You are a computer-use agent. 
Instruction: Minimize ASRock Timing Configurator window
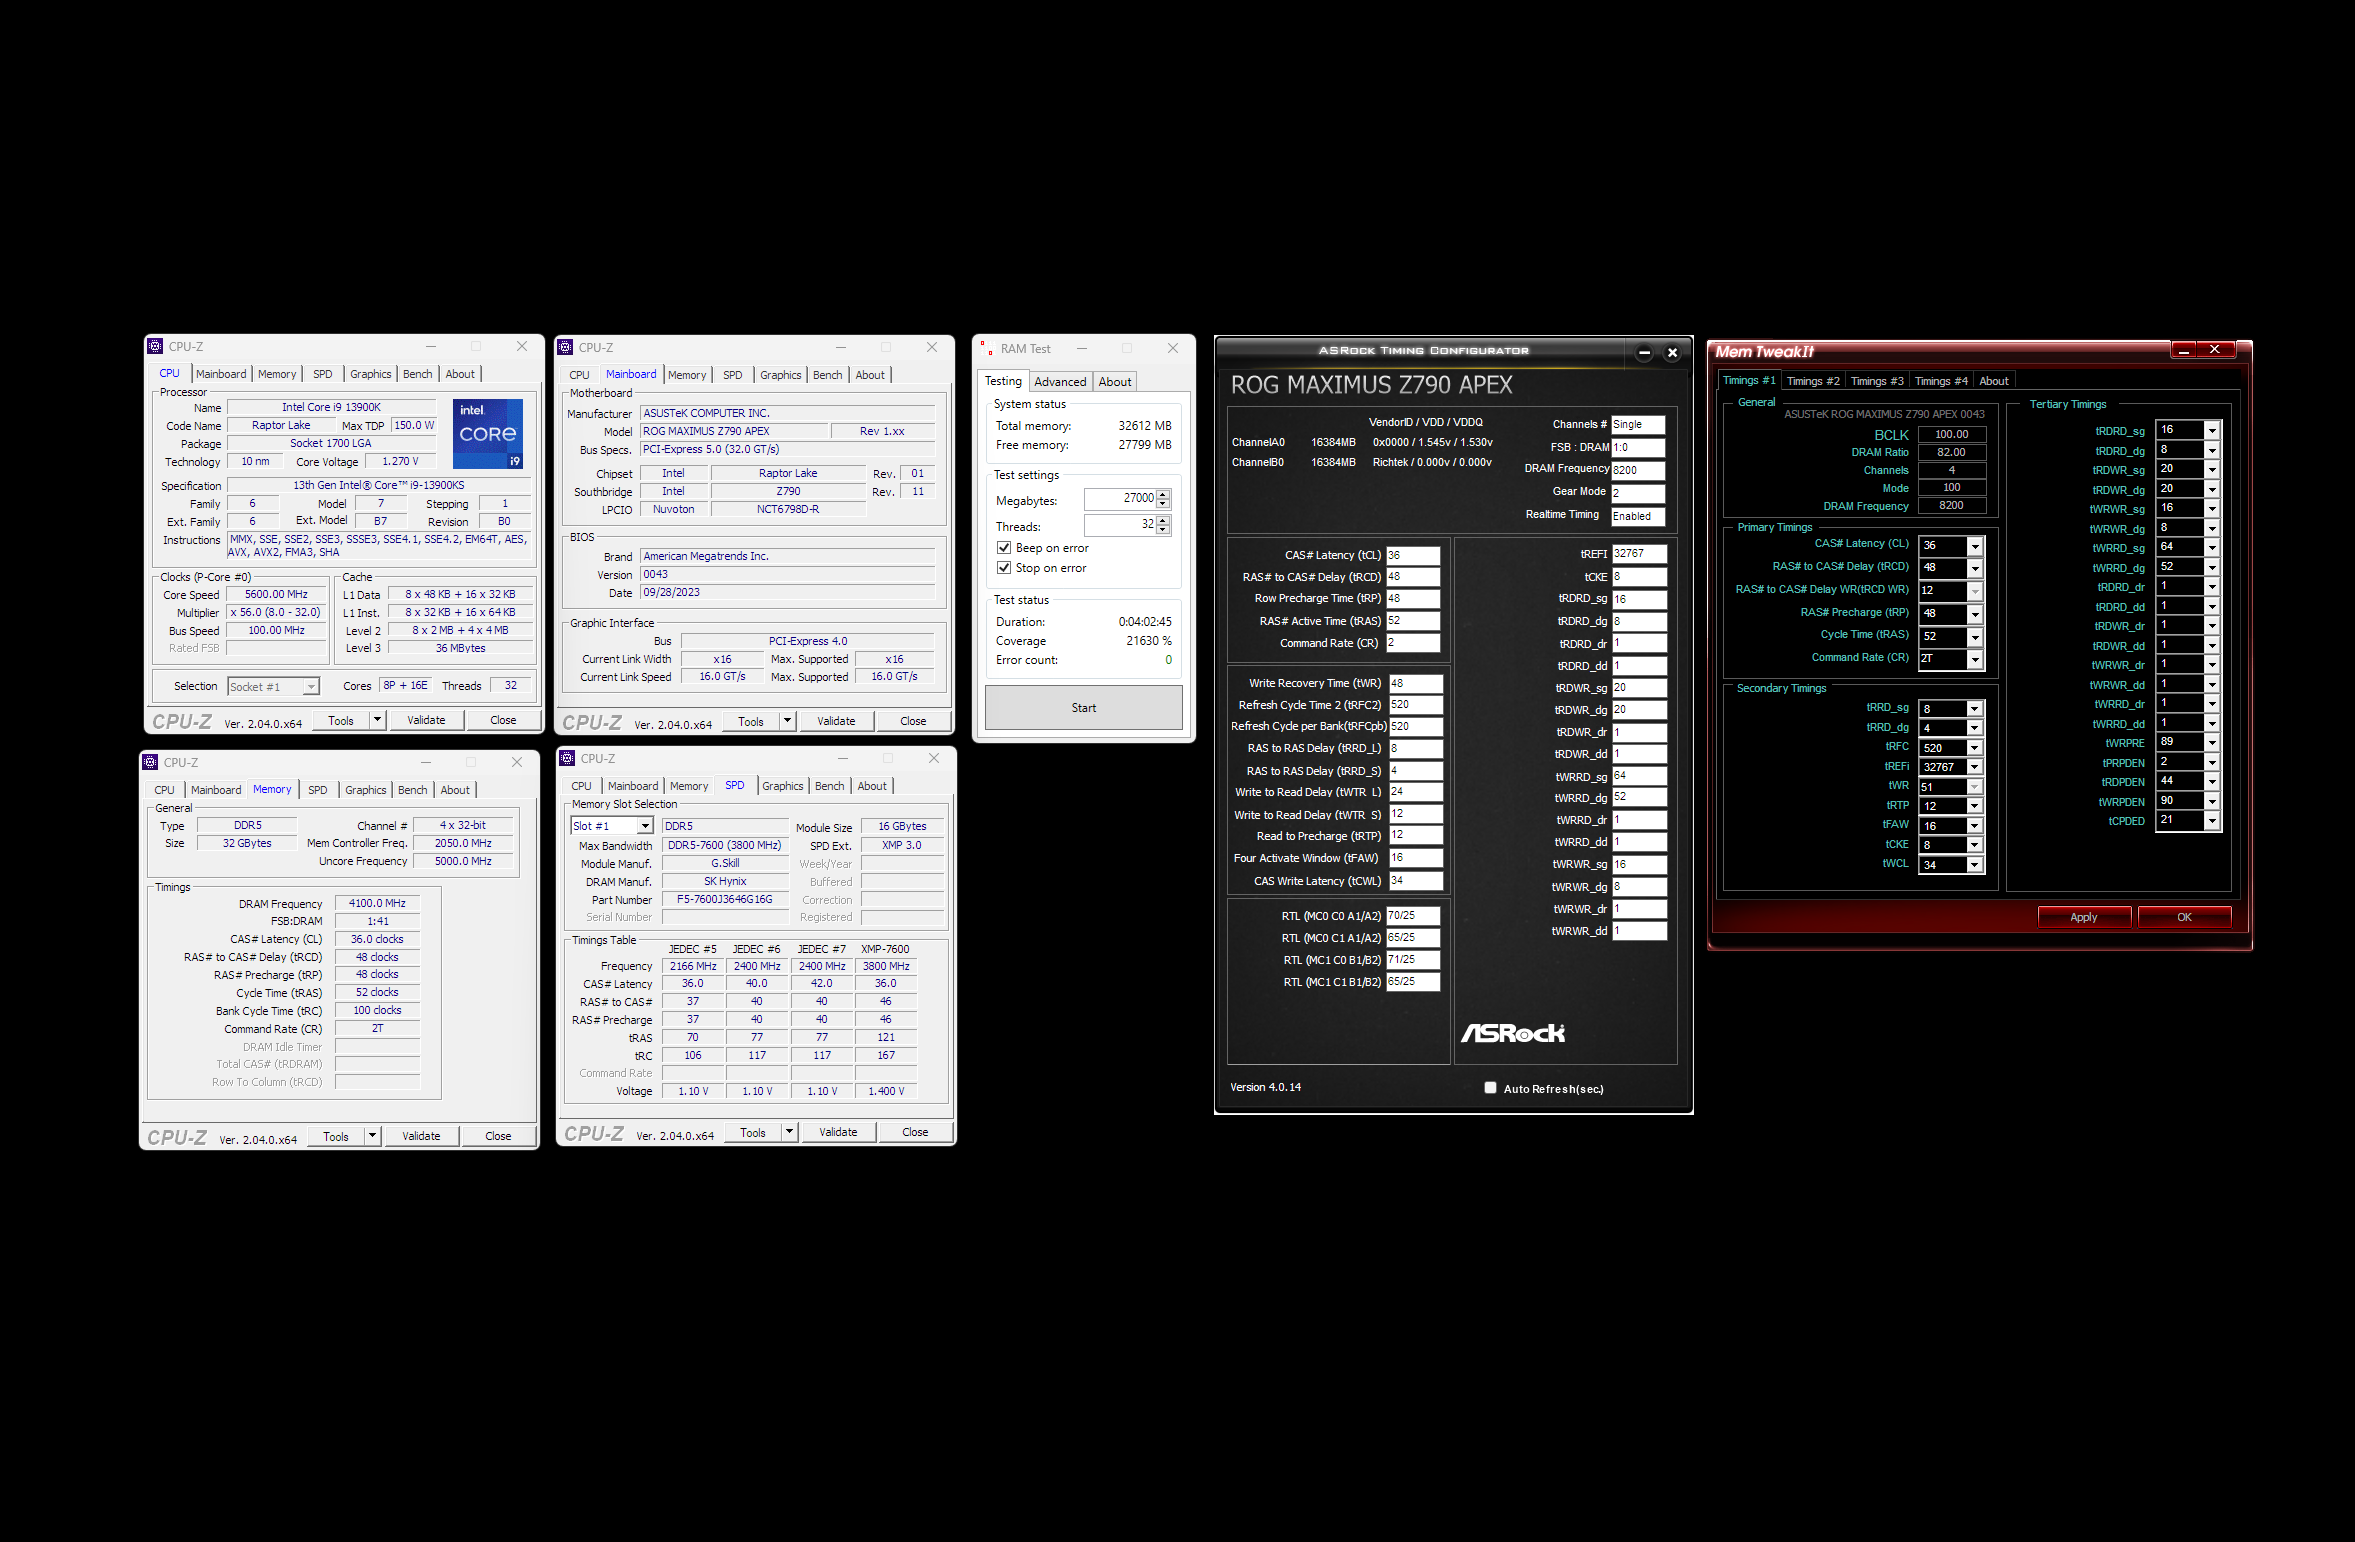pyautogui.click(x=1644, y=352)
